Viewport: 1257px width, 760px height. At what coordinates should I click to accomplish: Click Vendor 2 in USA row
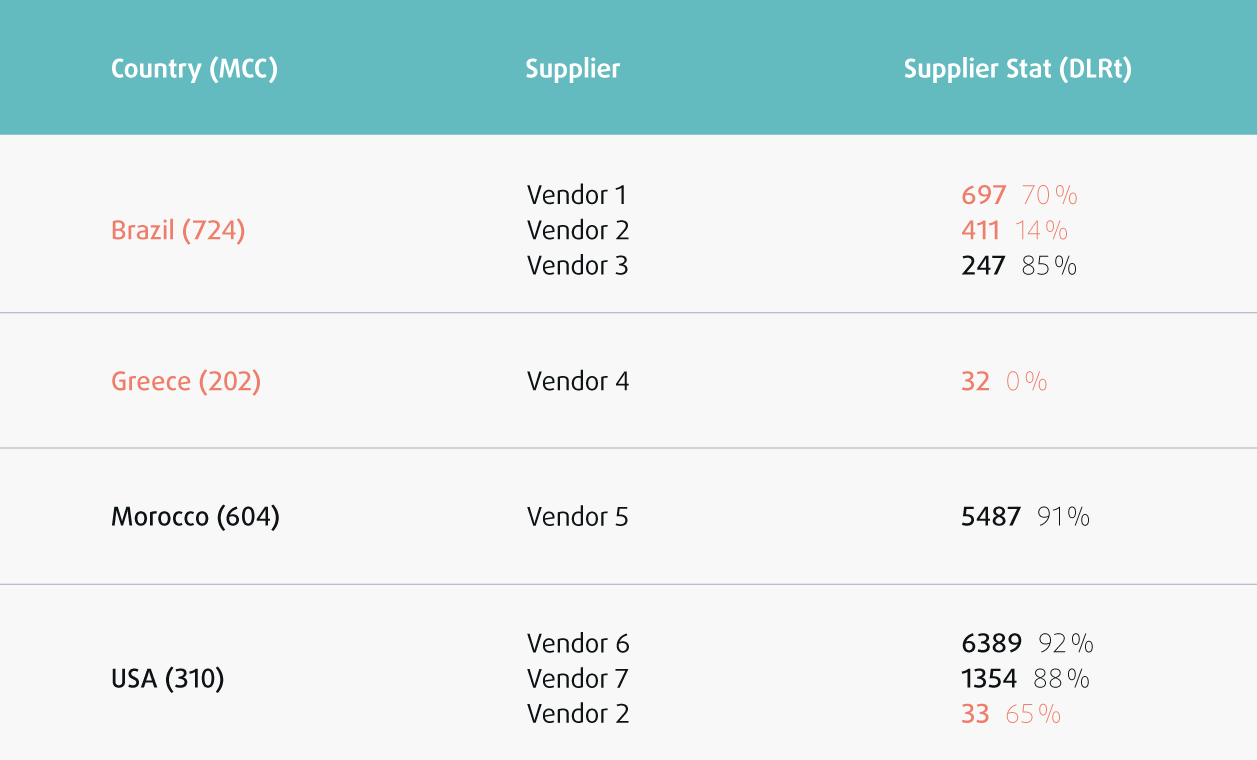pyautogui.click(x=578, y=714)
